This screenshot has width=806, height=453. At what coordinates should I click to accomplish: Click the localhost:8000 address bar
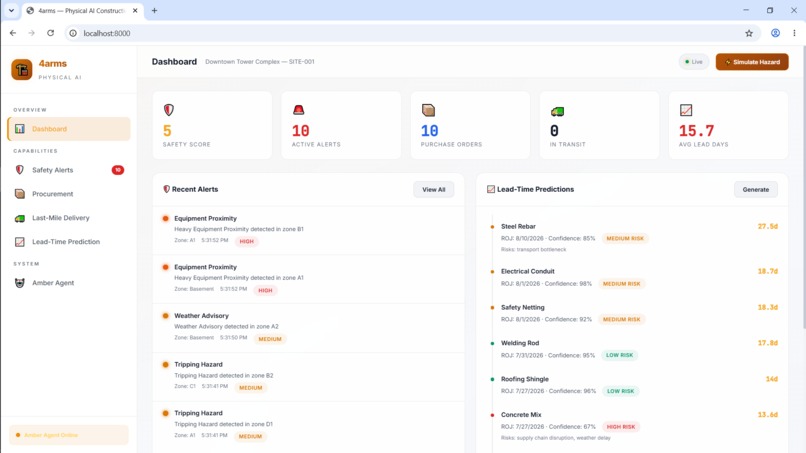(x=411, y=33)
